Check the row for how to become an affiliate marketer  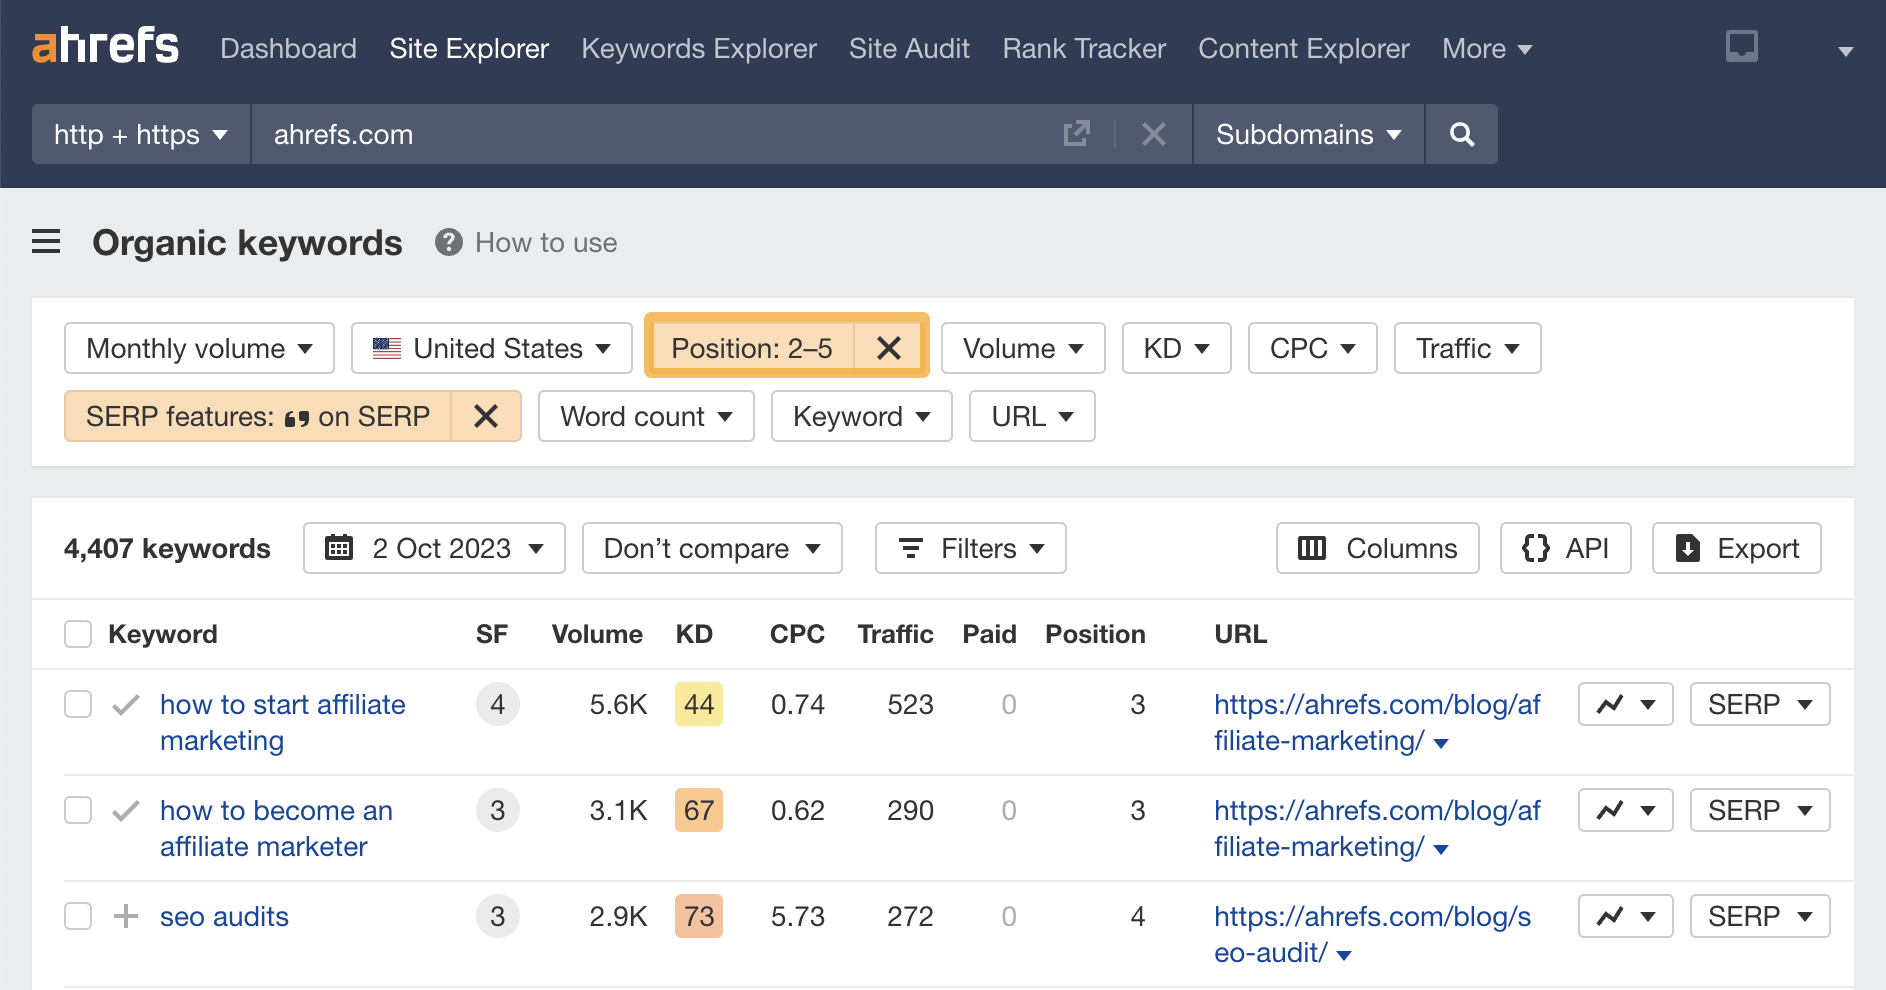[x=77, y=810]
